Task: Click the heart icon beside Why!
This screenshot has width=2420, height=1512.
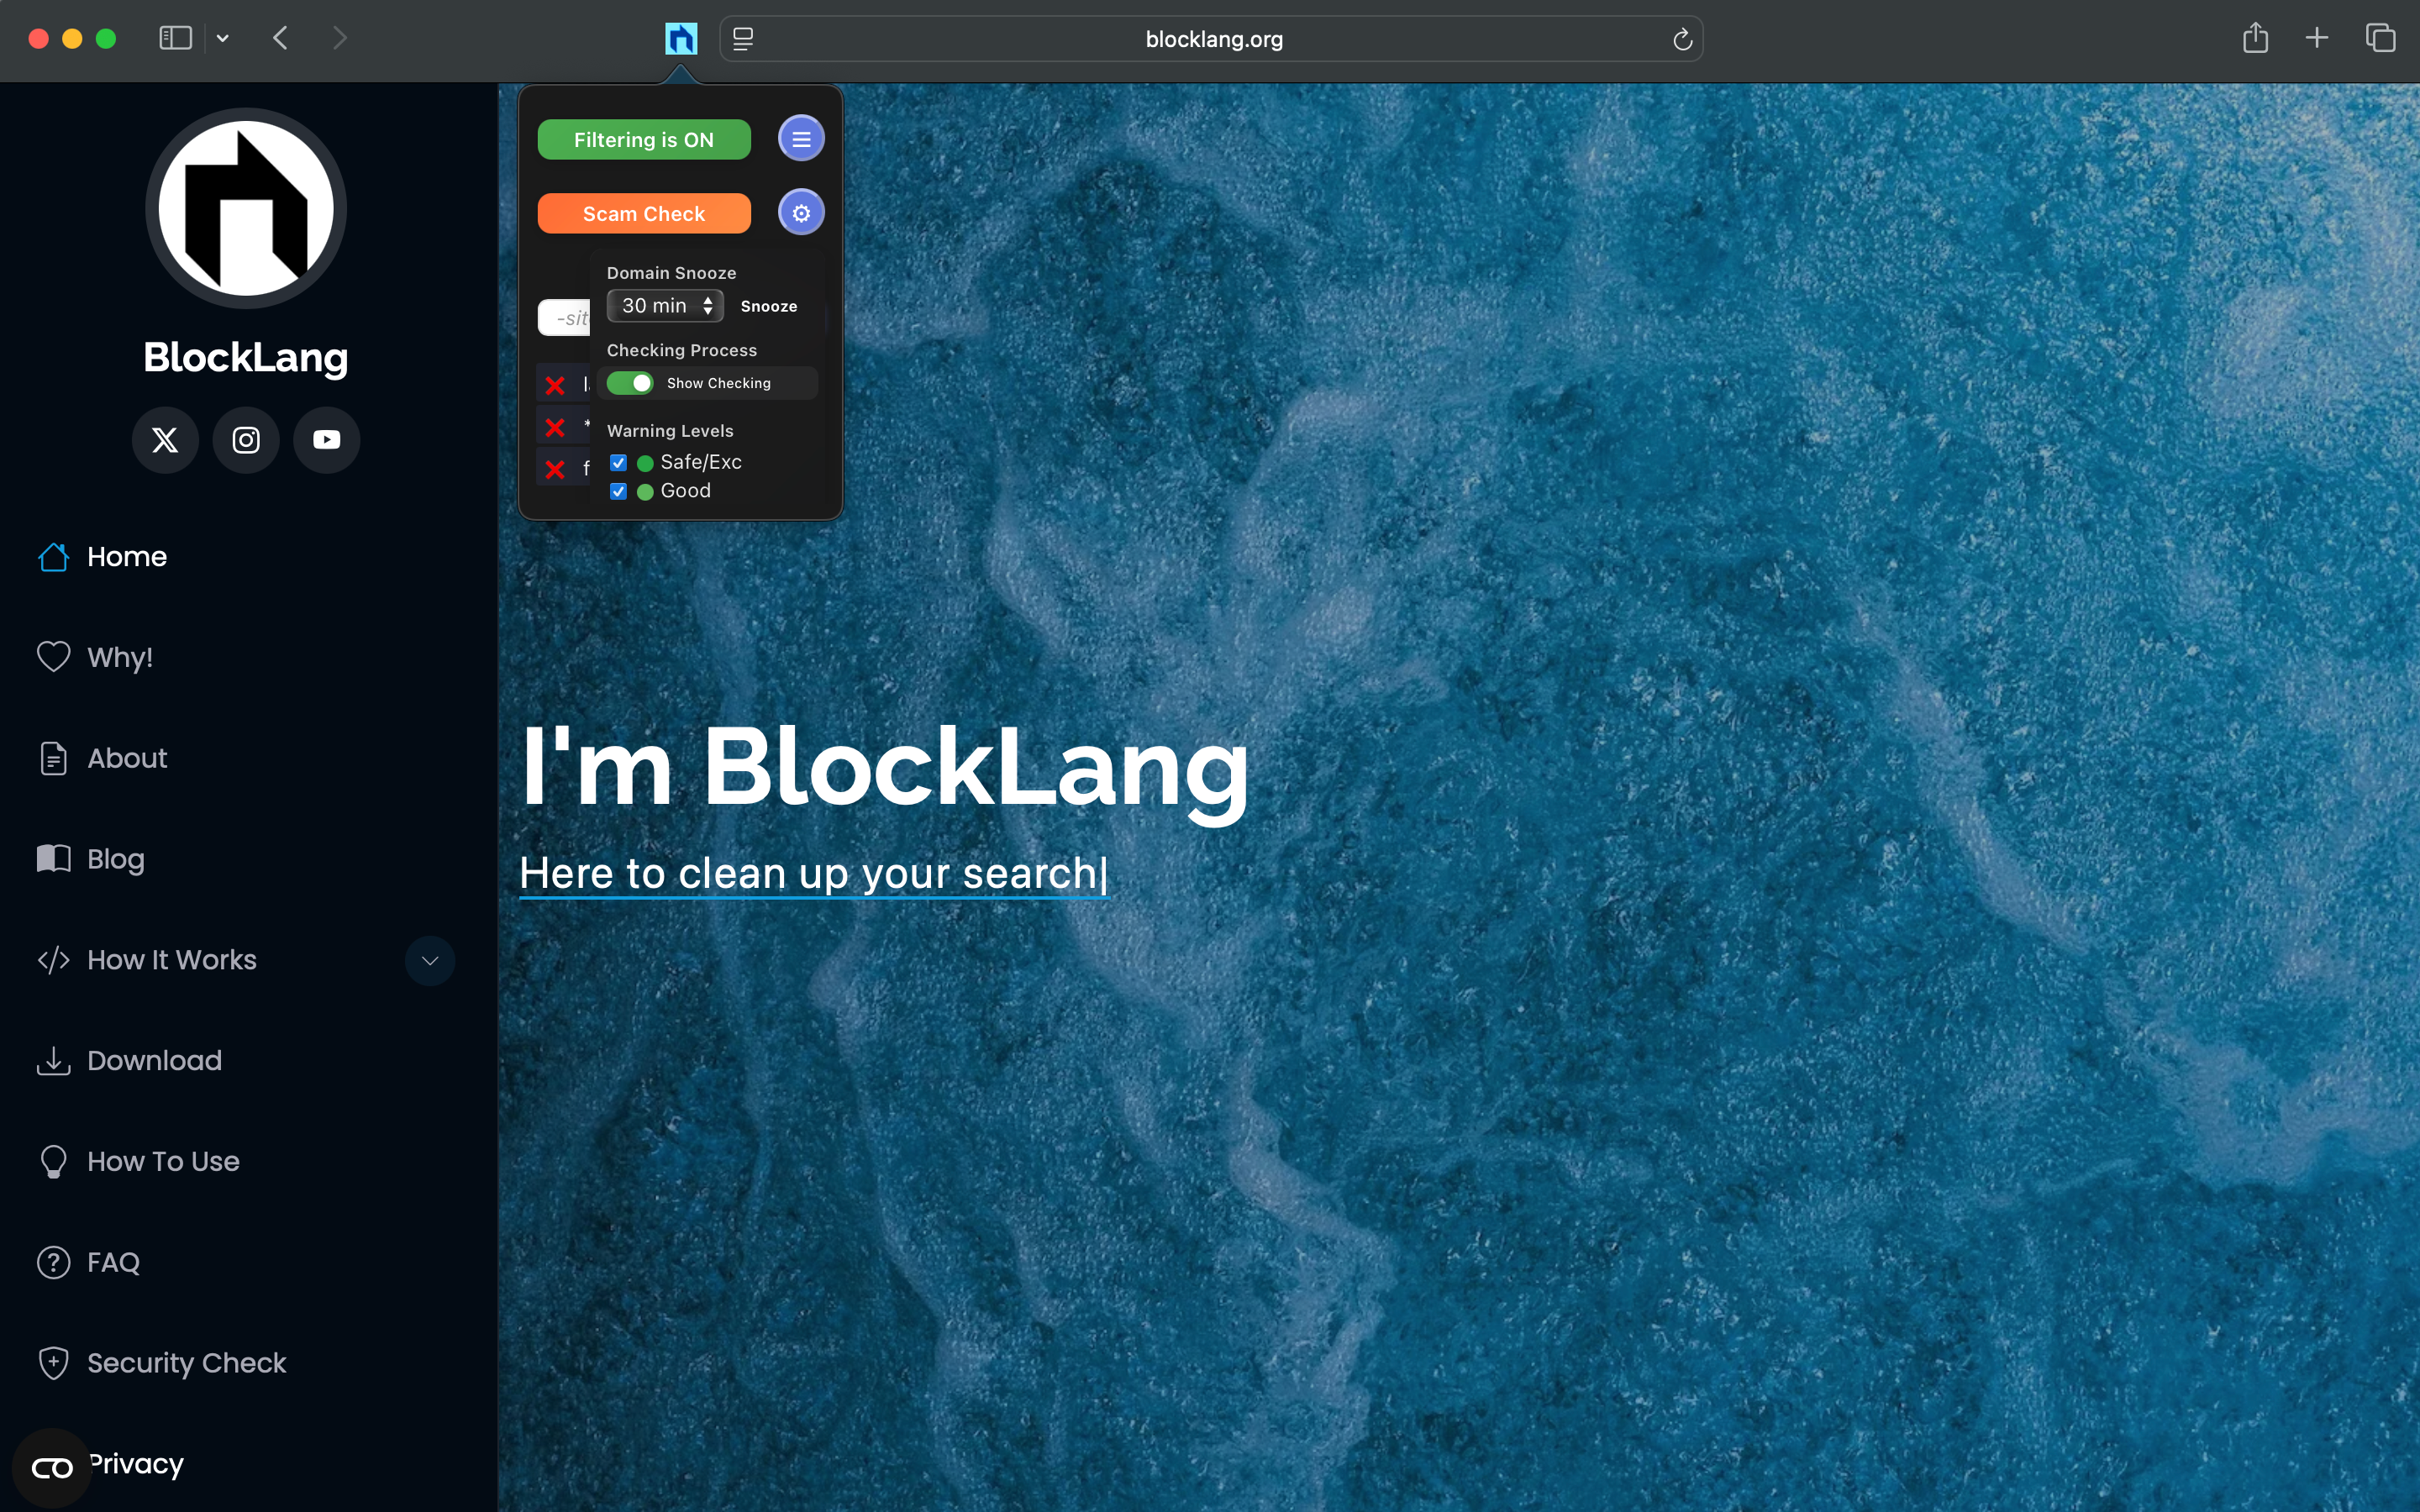Action: [53, 657]
